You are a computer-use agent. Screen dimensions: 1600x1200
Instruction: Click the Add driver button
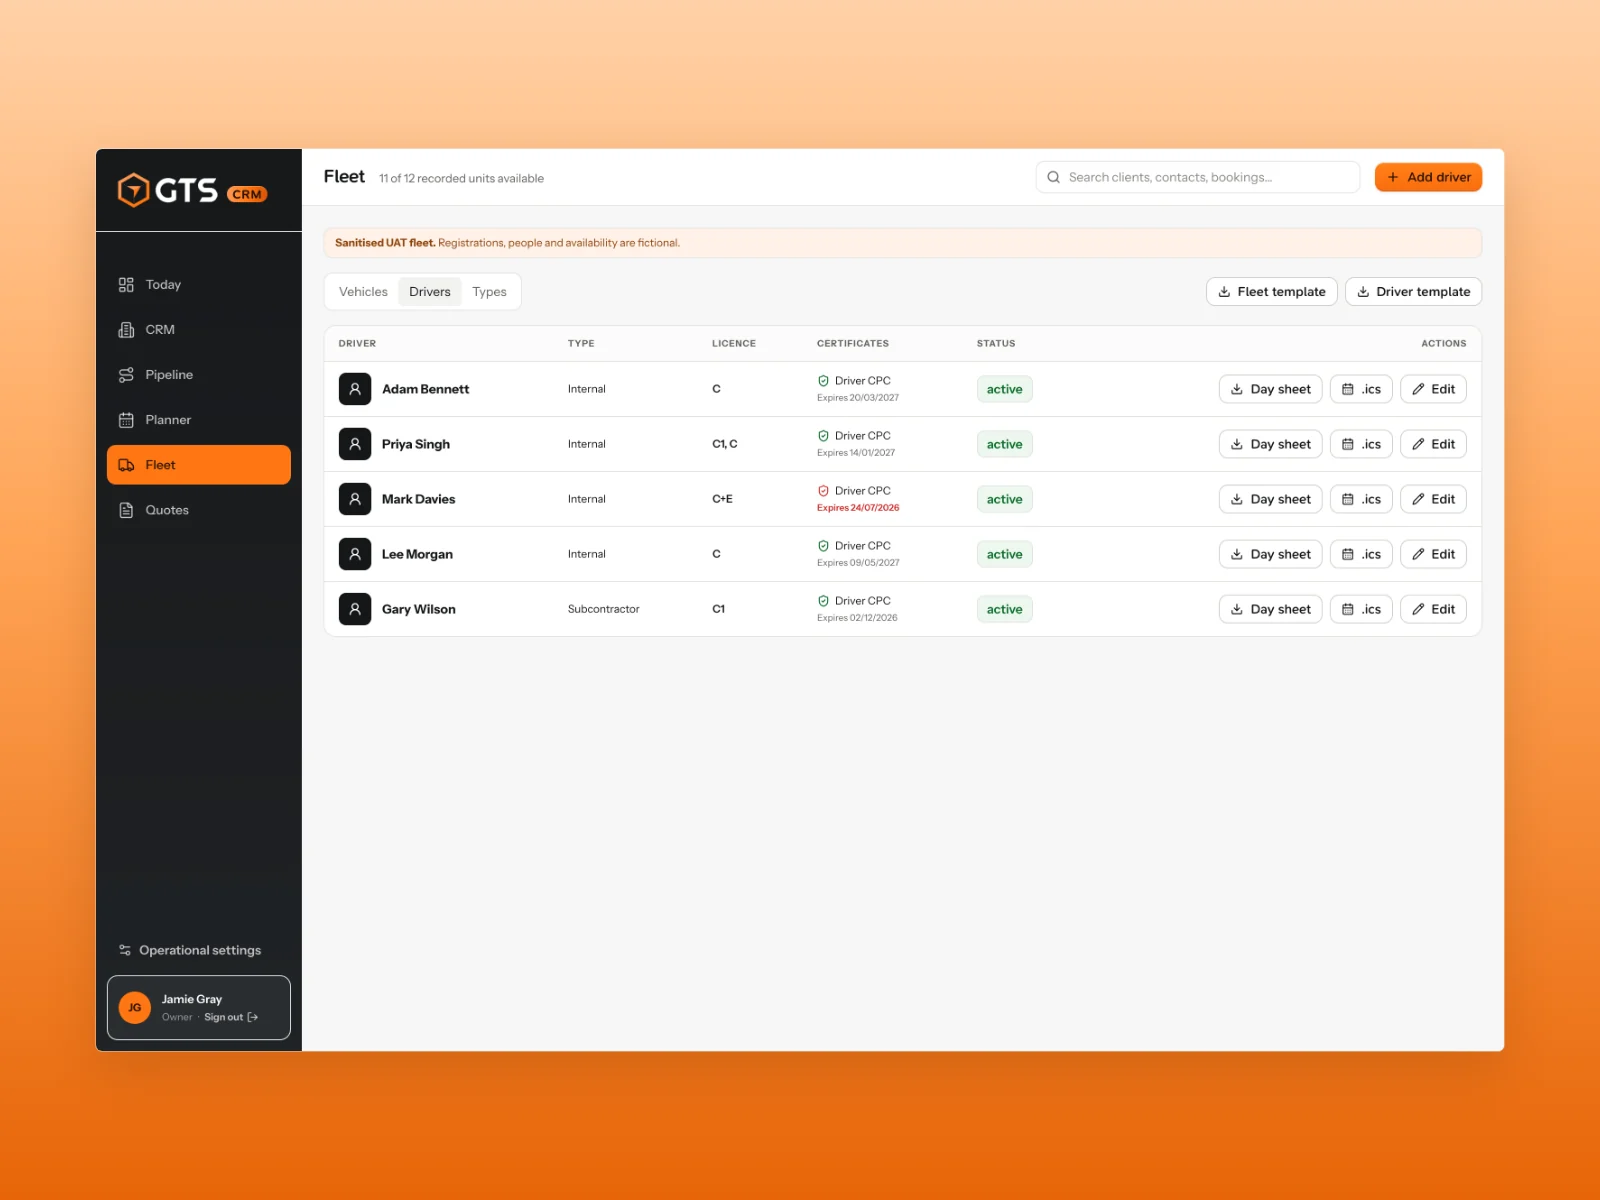(1428, 177)
